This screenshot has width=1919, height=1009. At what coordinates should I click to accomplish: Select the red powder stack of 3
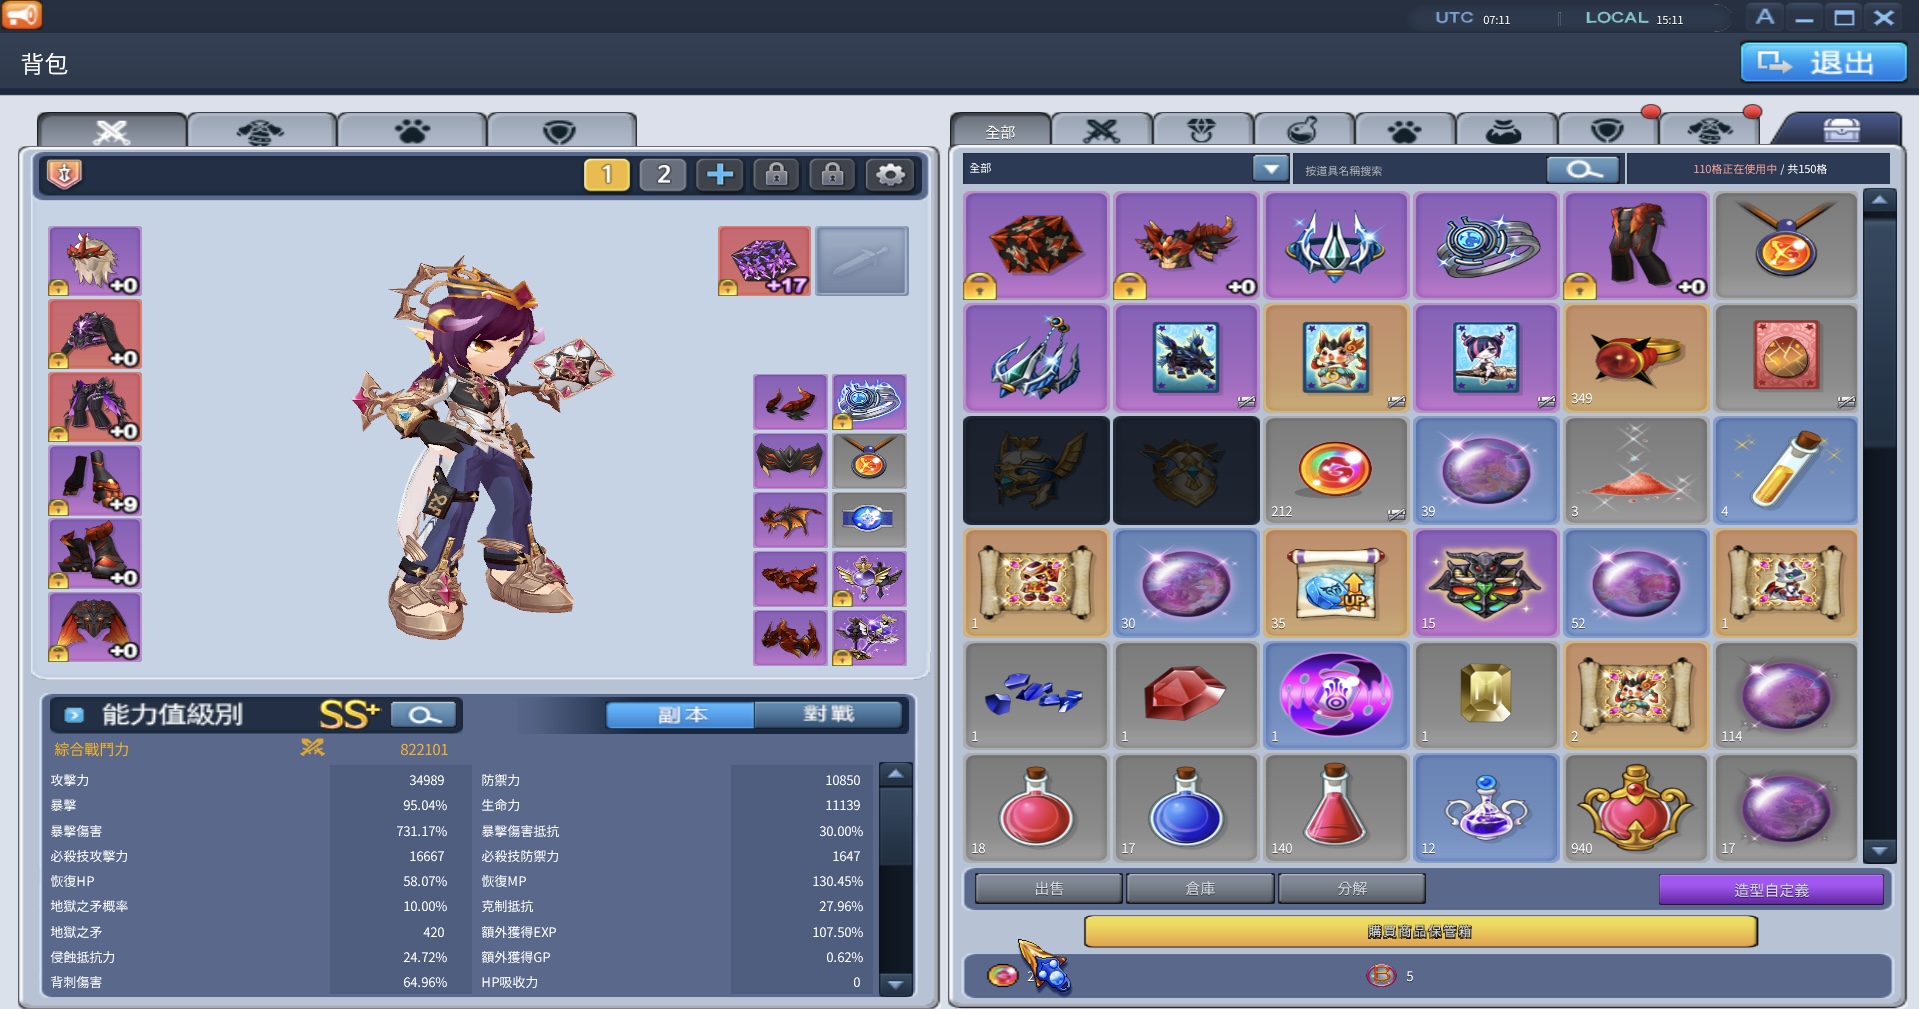(x=1636, y=471)
